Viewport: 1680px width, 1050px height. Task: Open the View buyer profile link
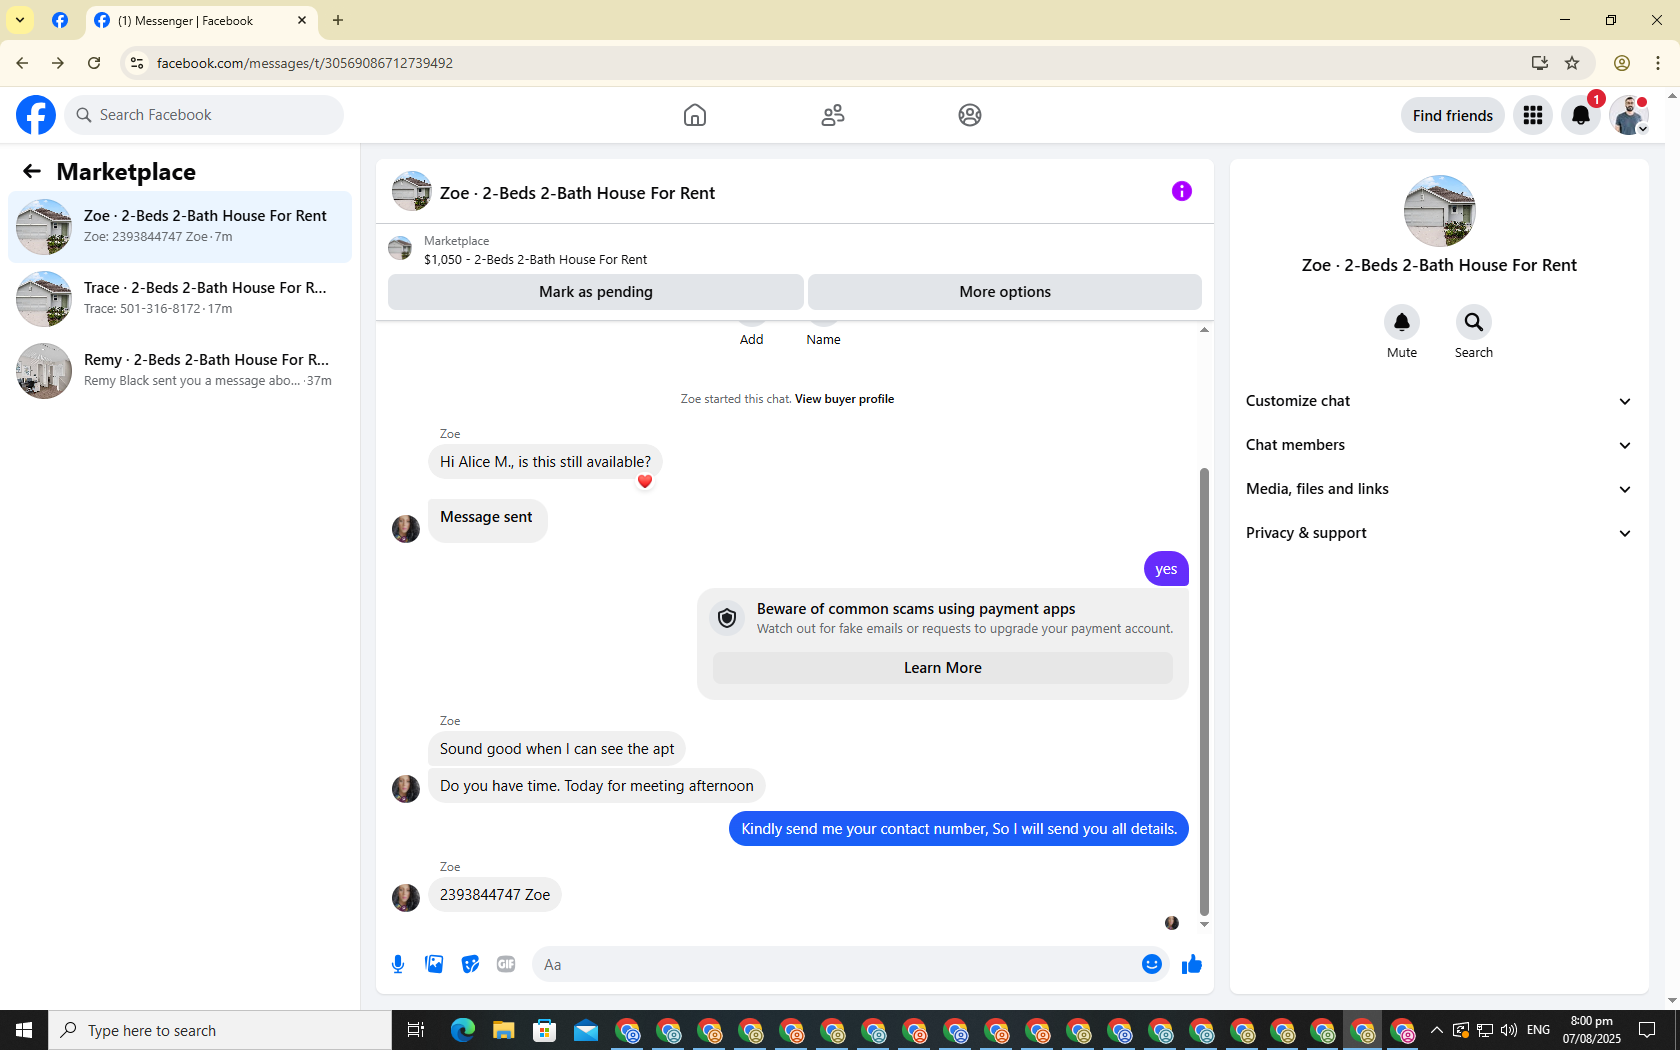click(x=844, y=399)
